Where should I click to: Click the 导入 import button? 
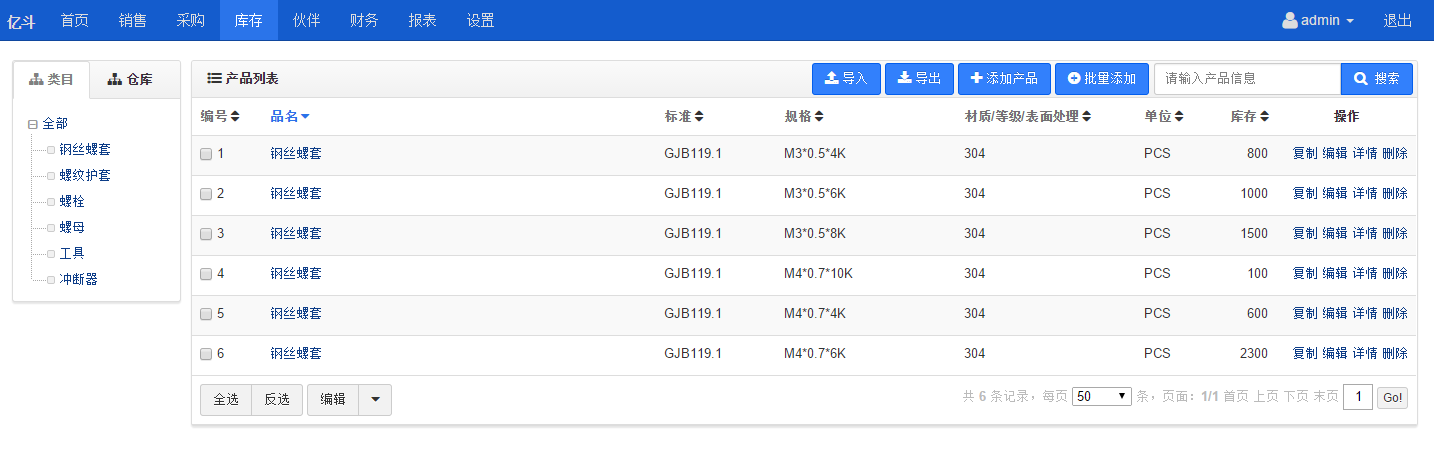(x=846, y=79)
